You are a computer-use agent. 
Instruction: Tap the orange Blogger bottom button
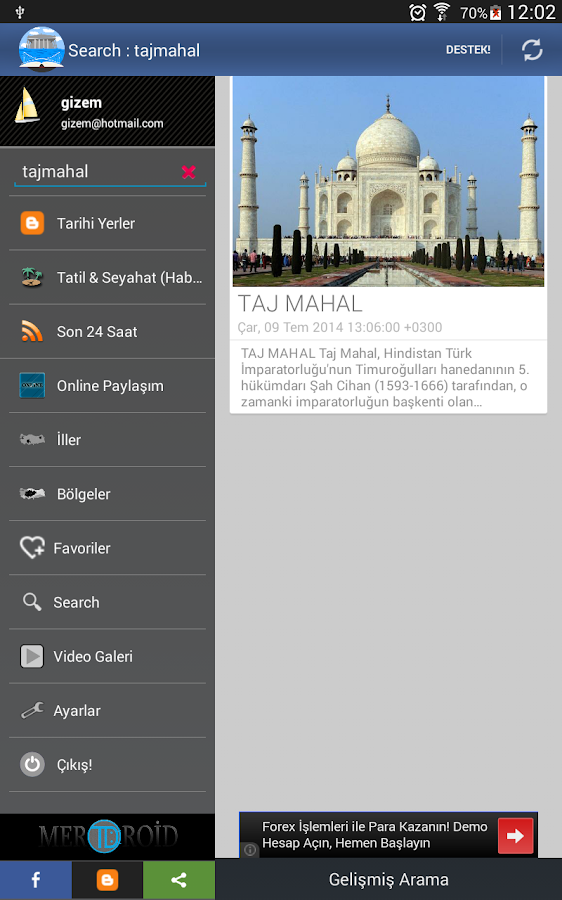click(x=107, y=880)
